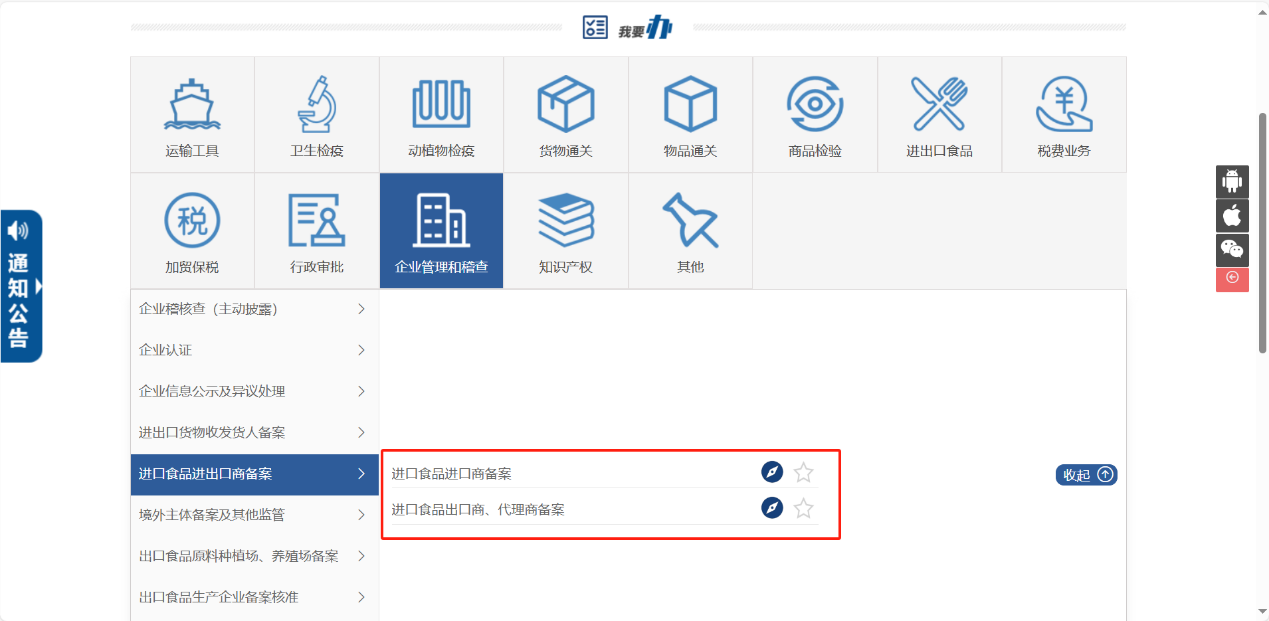Screen dimensions: 1269x621
Task: Select the 动植物检疫 test tubes icon
Action: [441, 105]
